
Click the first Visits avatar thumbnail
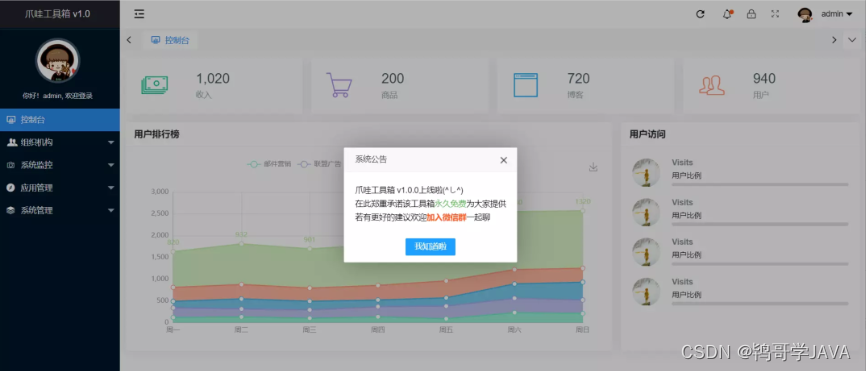click(x=646, y=172)
